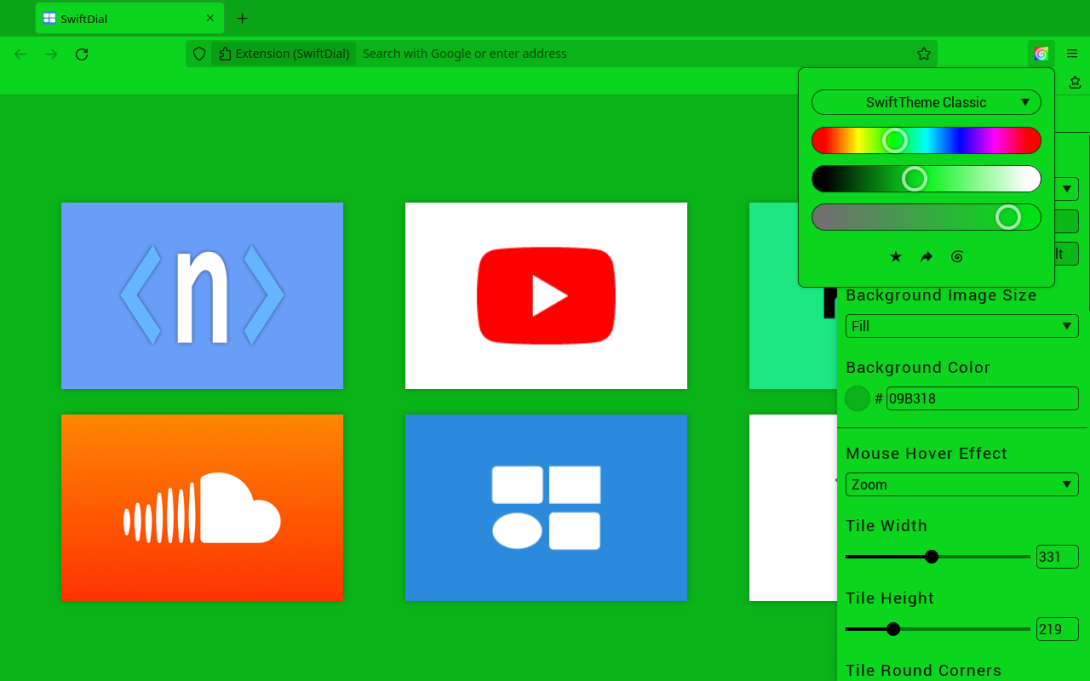Click the spiral icon in theme popup
Screen dimensions: 1090x681
957,256
